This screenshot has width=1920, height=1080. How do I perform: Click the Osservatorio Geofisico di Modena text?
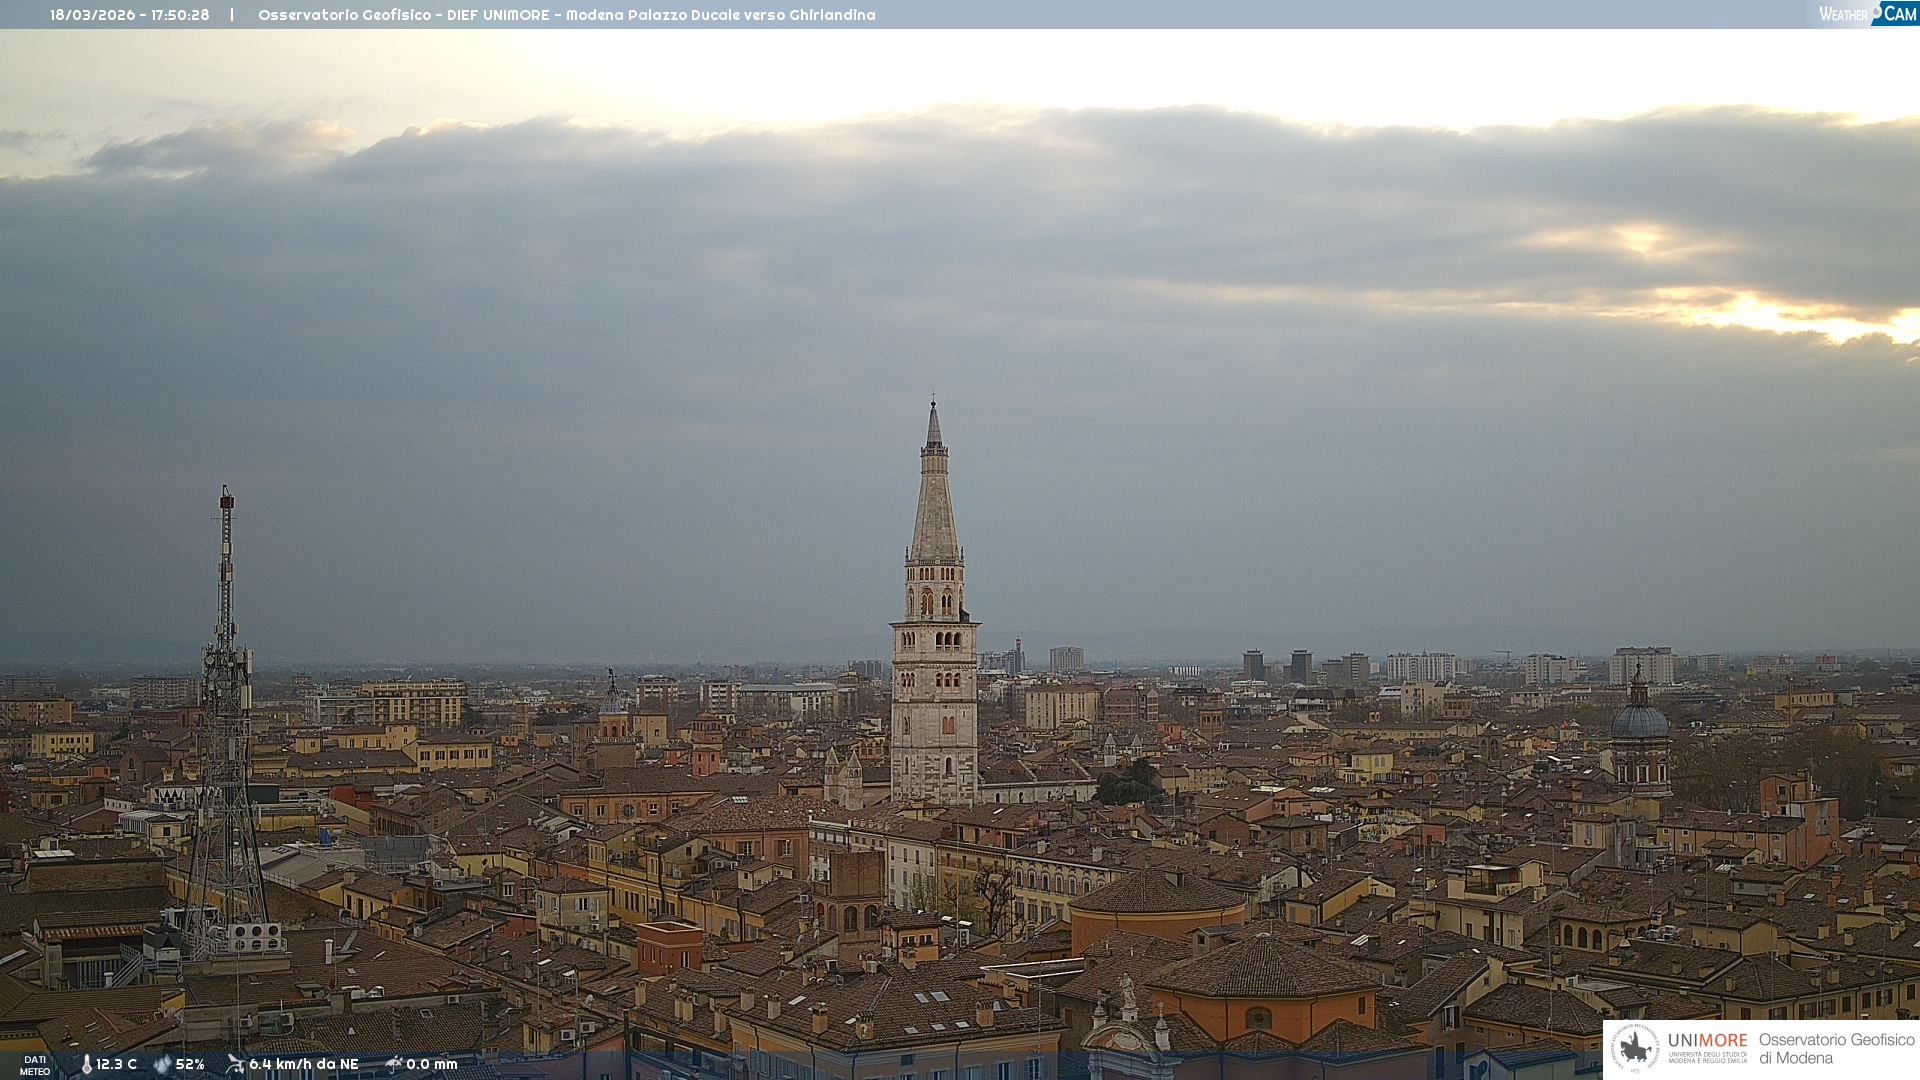1836,1049
